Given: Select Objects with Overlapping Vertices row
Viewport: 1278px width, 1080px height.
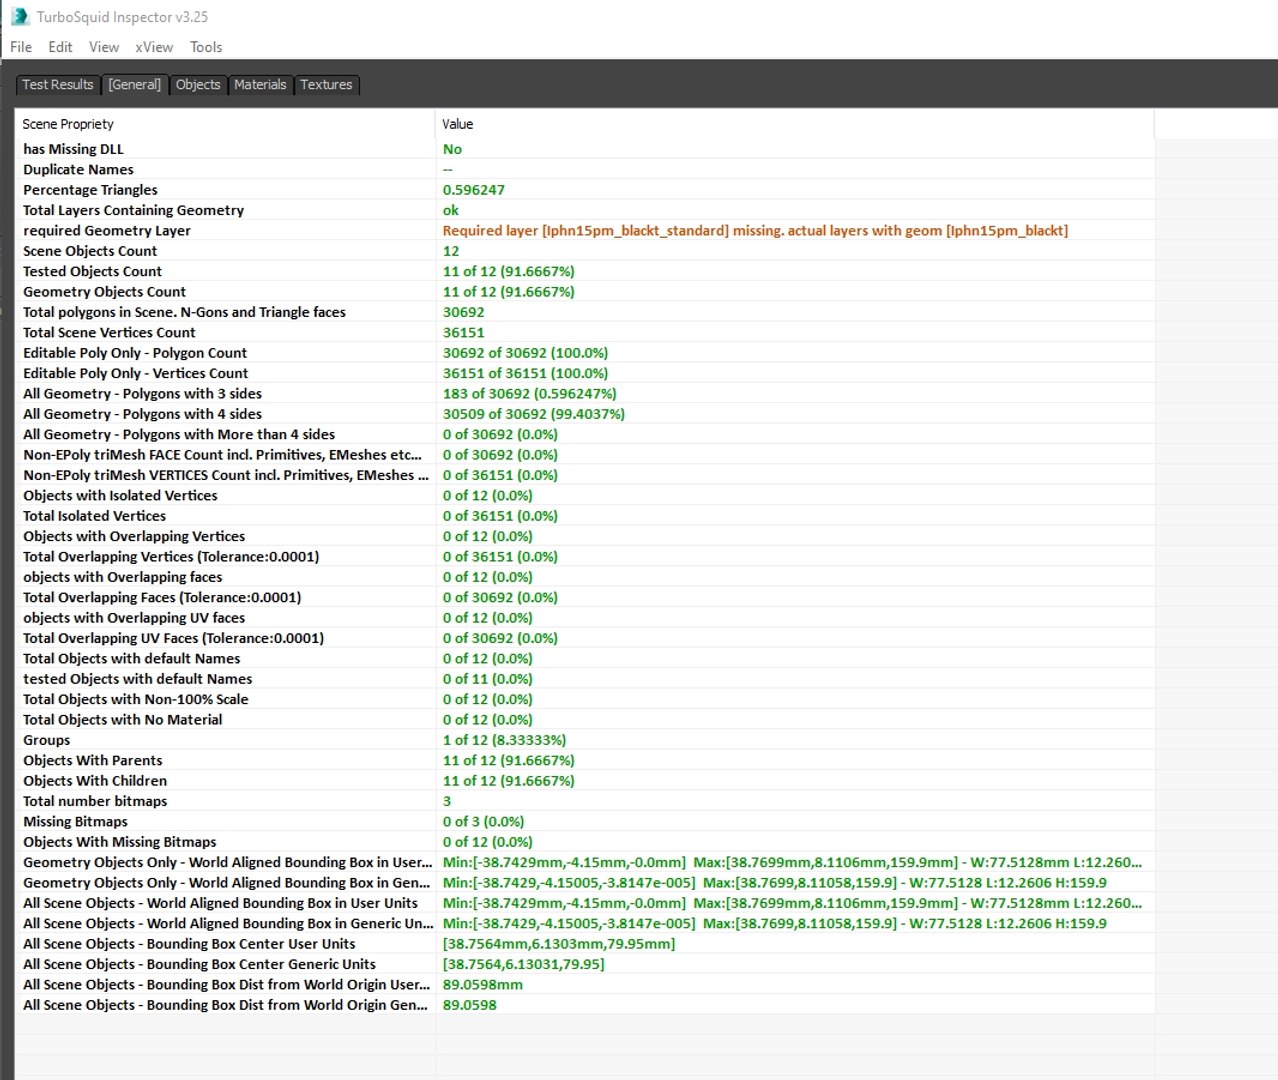Looking at the screenshot, I should [x=585, y=537].
